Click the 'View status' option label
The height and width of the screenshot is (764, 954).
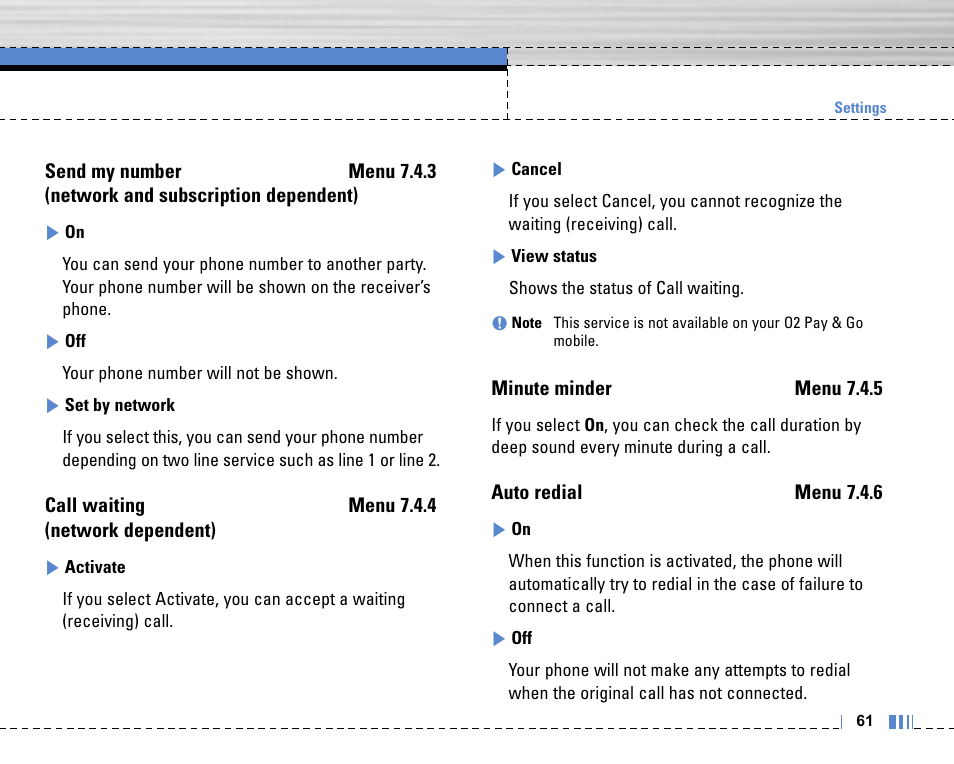click(554, 256)
